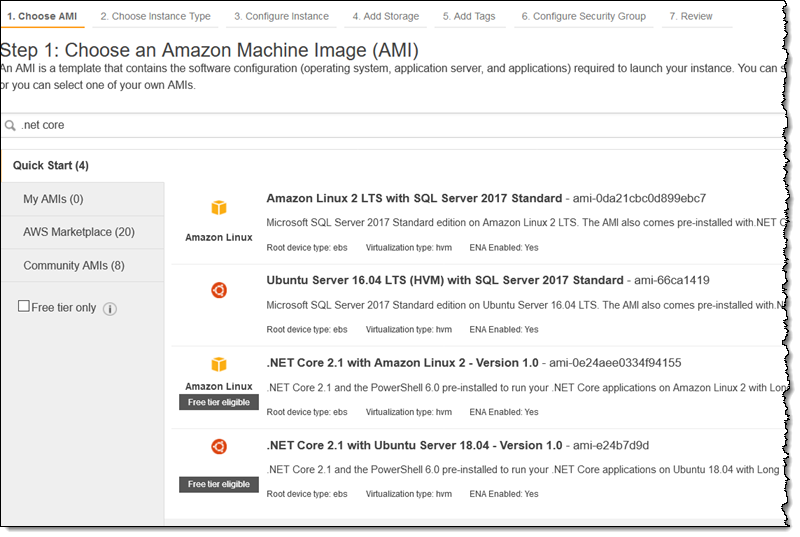Viewport: 800px width, 537px height.
Task: Open the Choose Instance Type step tab
Action: click(155, 17)
